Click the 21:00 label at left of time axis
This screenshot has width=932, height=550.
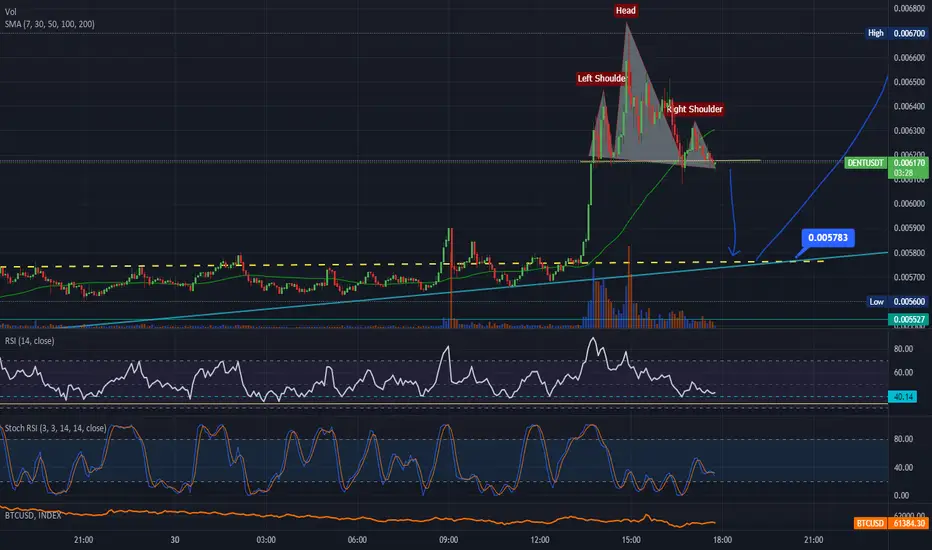click(83, 540)
